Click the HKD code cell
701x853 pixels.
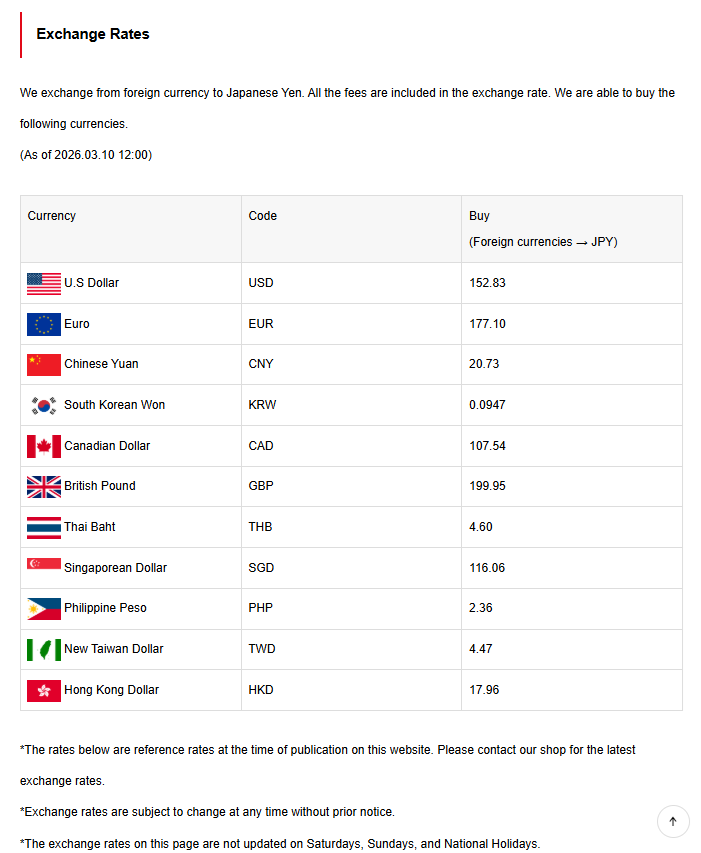click(x=261, y=690)
